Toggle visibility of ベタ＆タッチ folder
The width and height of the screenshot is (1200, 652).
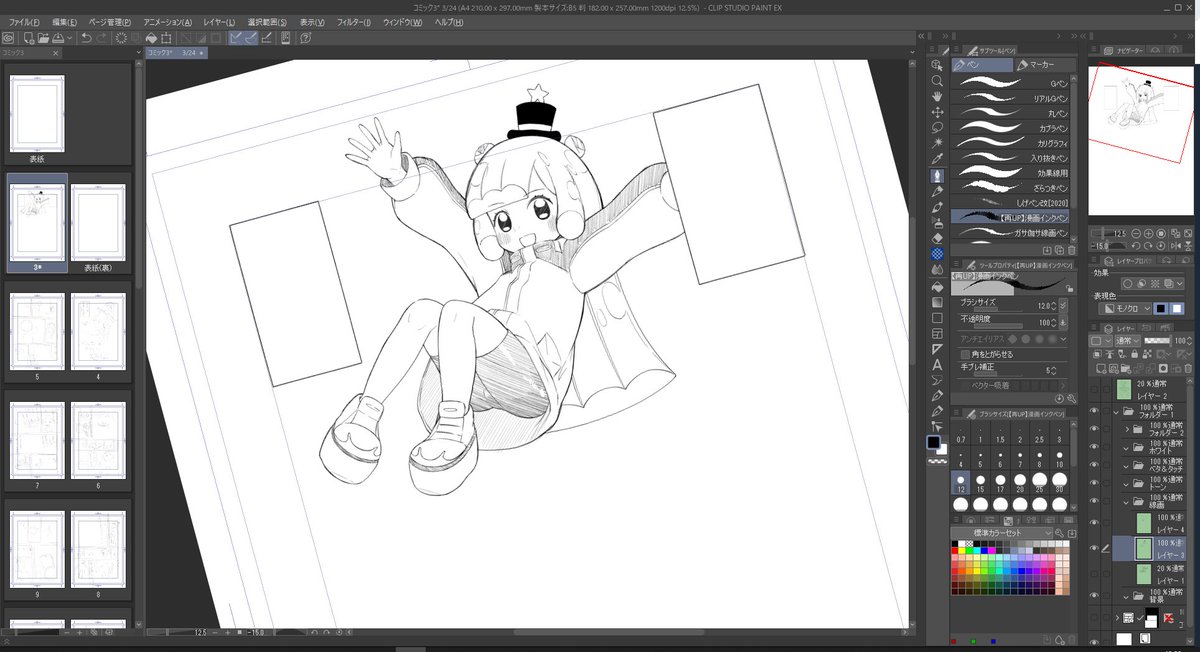pos(1093,465)
